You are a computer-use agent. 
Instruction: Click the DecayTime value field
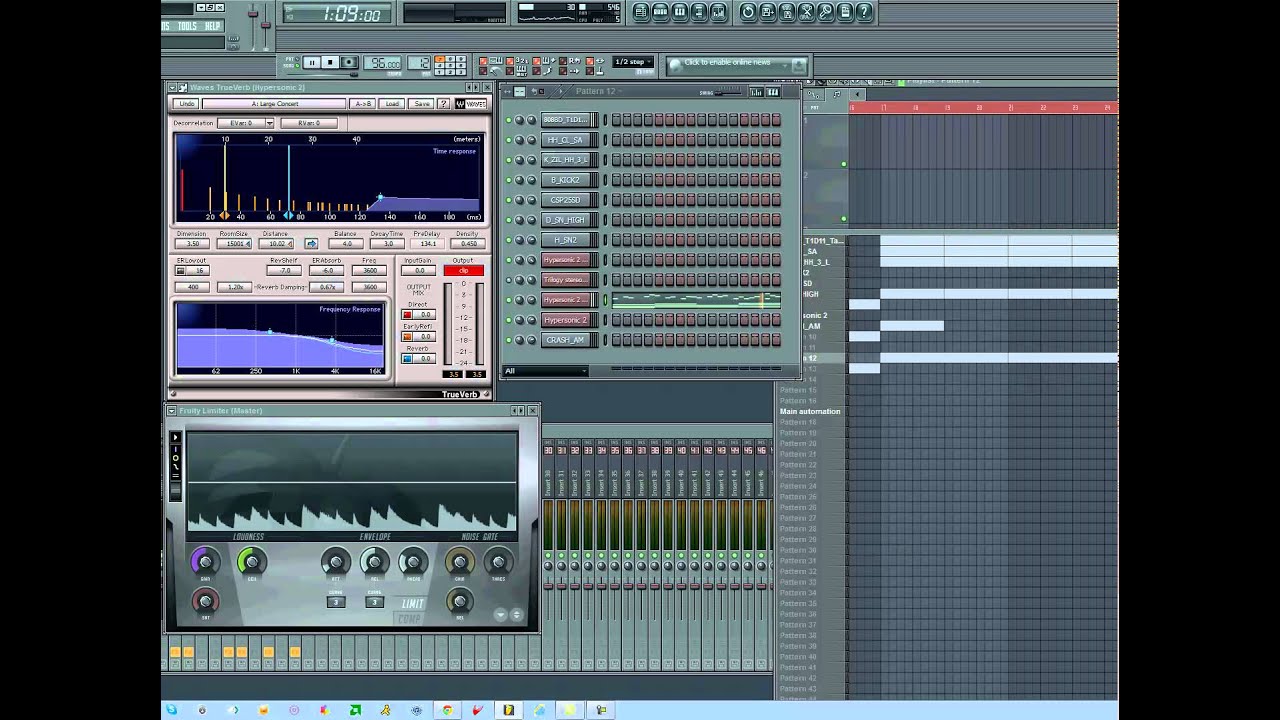(388, 244)
